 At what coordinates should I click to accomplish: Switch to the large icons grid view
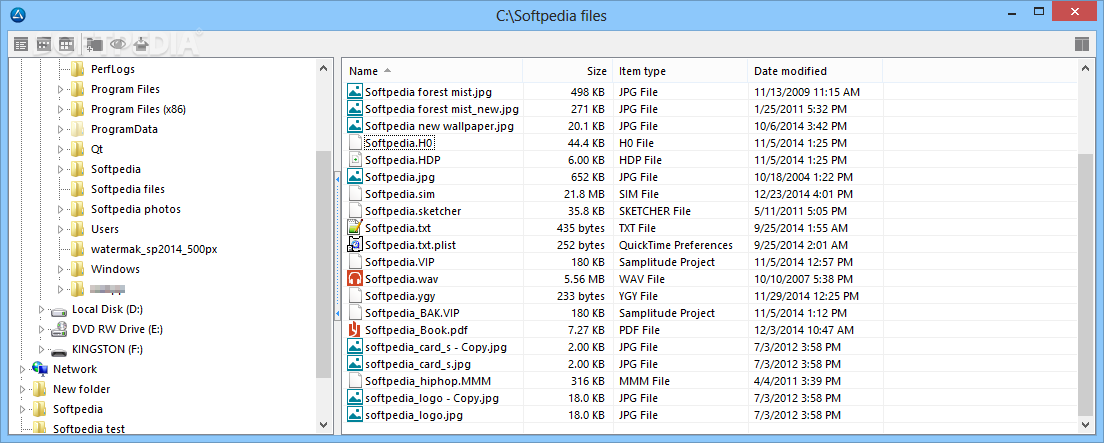point(66,44)
